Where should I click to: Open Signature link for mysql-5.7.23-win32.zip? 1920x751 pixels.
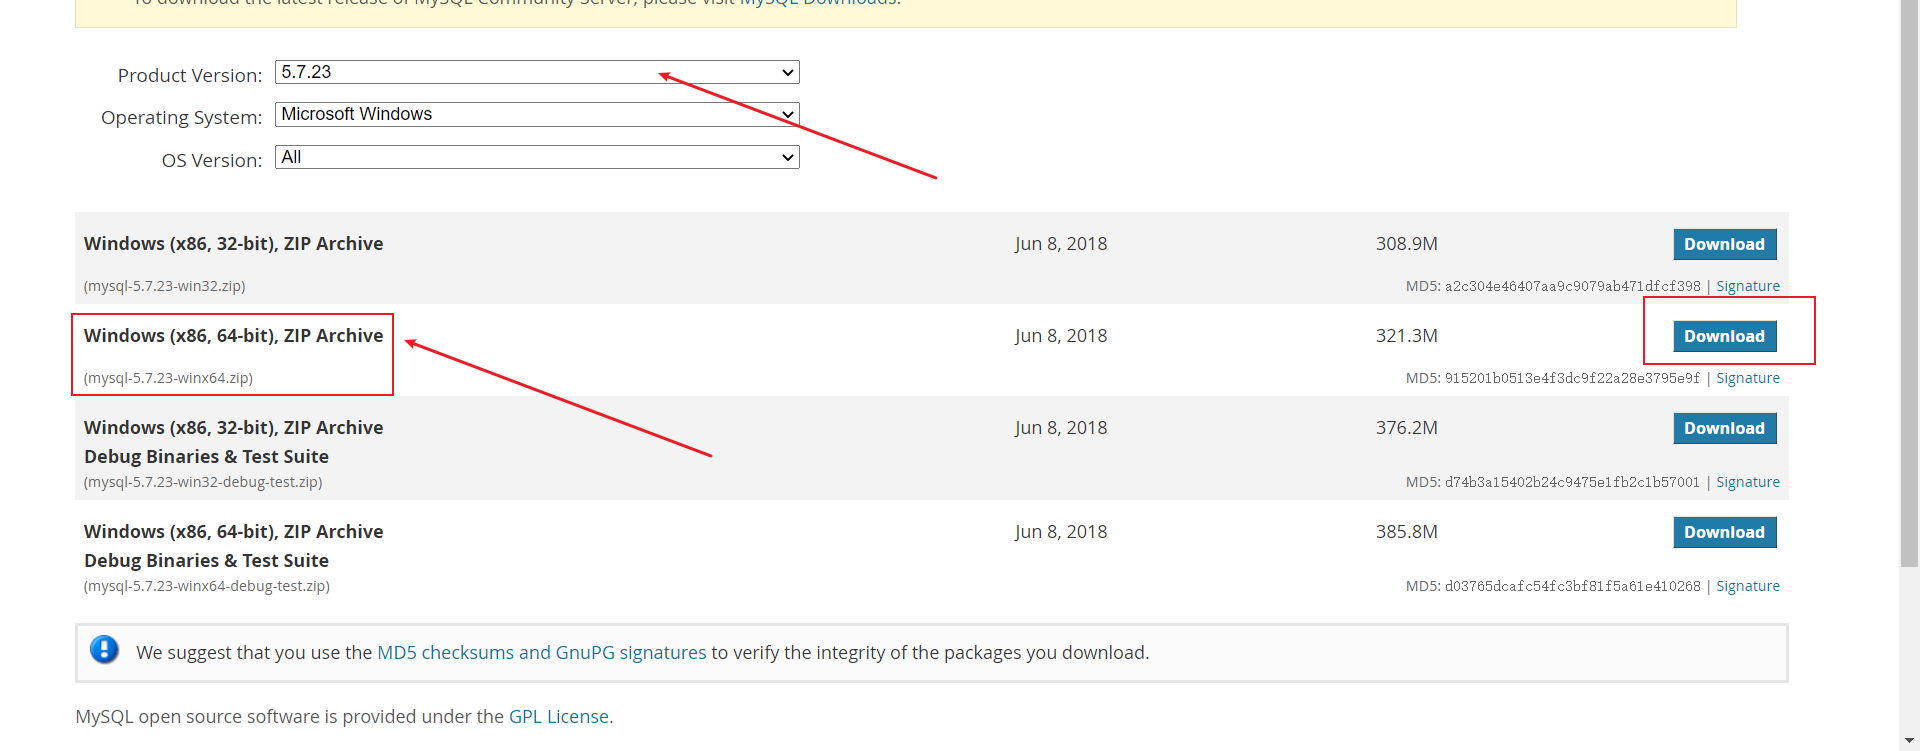pos(1748,286)
